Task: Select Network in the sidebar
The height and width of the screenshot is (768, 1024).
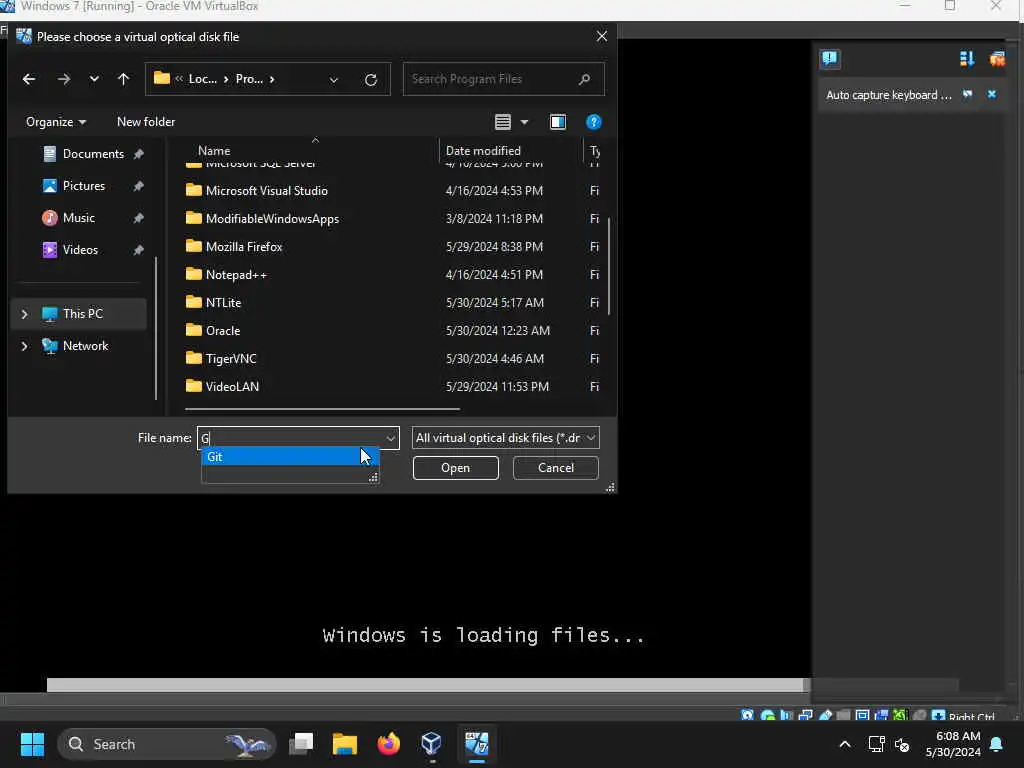Action: (85, 346)
